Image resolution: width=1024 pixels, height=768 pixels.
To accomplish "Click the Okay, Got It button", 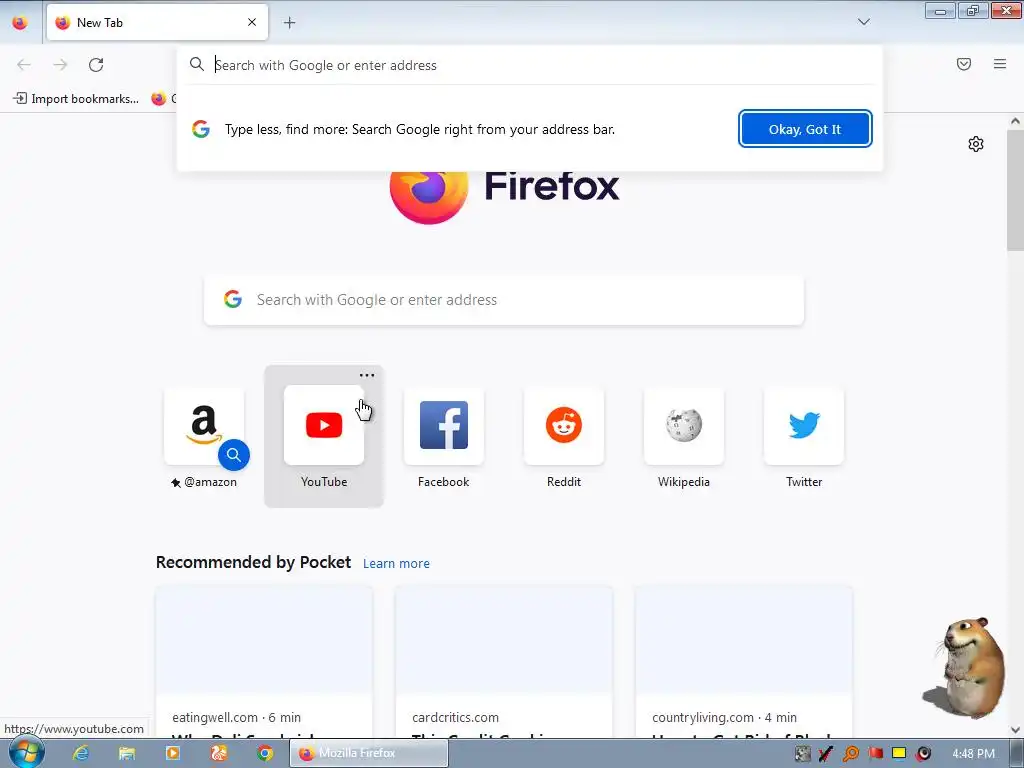I will pos(805,129).
